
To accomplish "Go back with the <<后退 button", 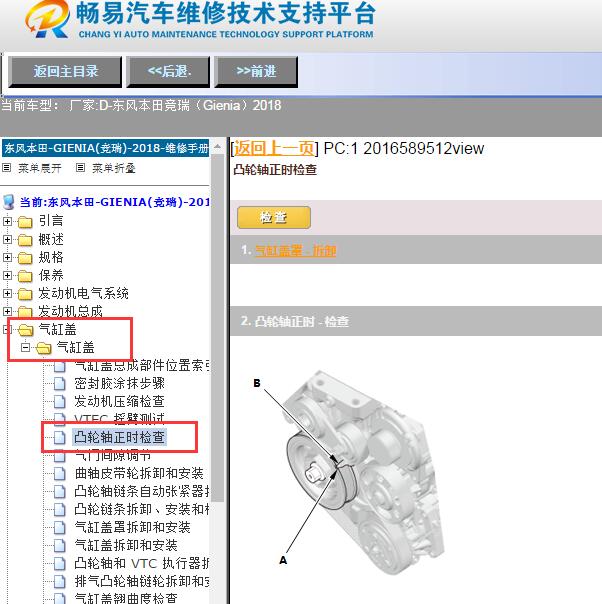I will (168, 71).
